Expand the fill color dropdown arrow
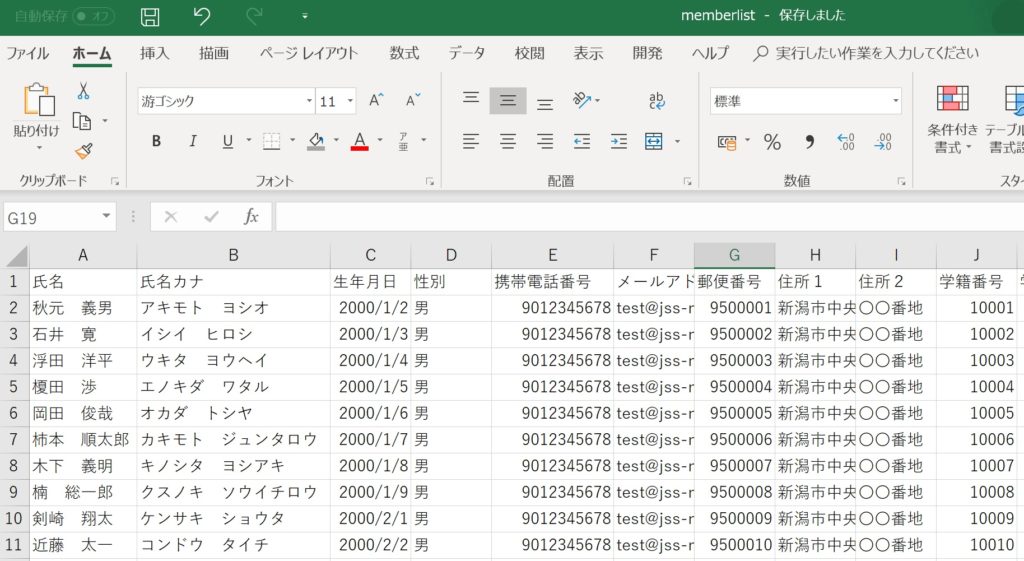The width and height of the screenshot is (1024, 561). tap(336, 140)
